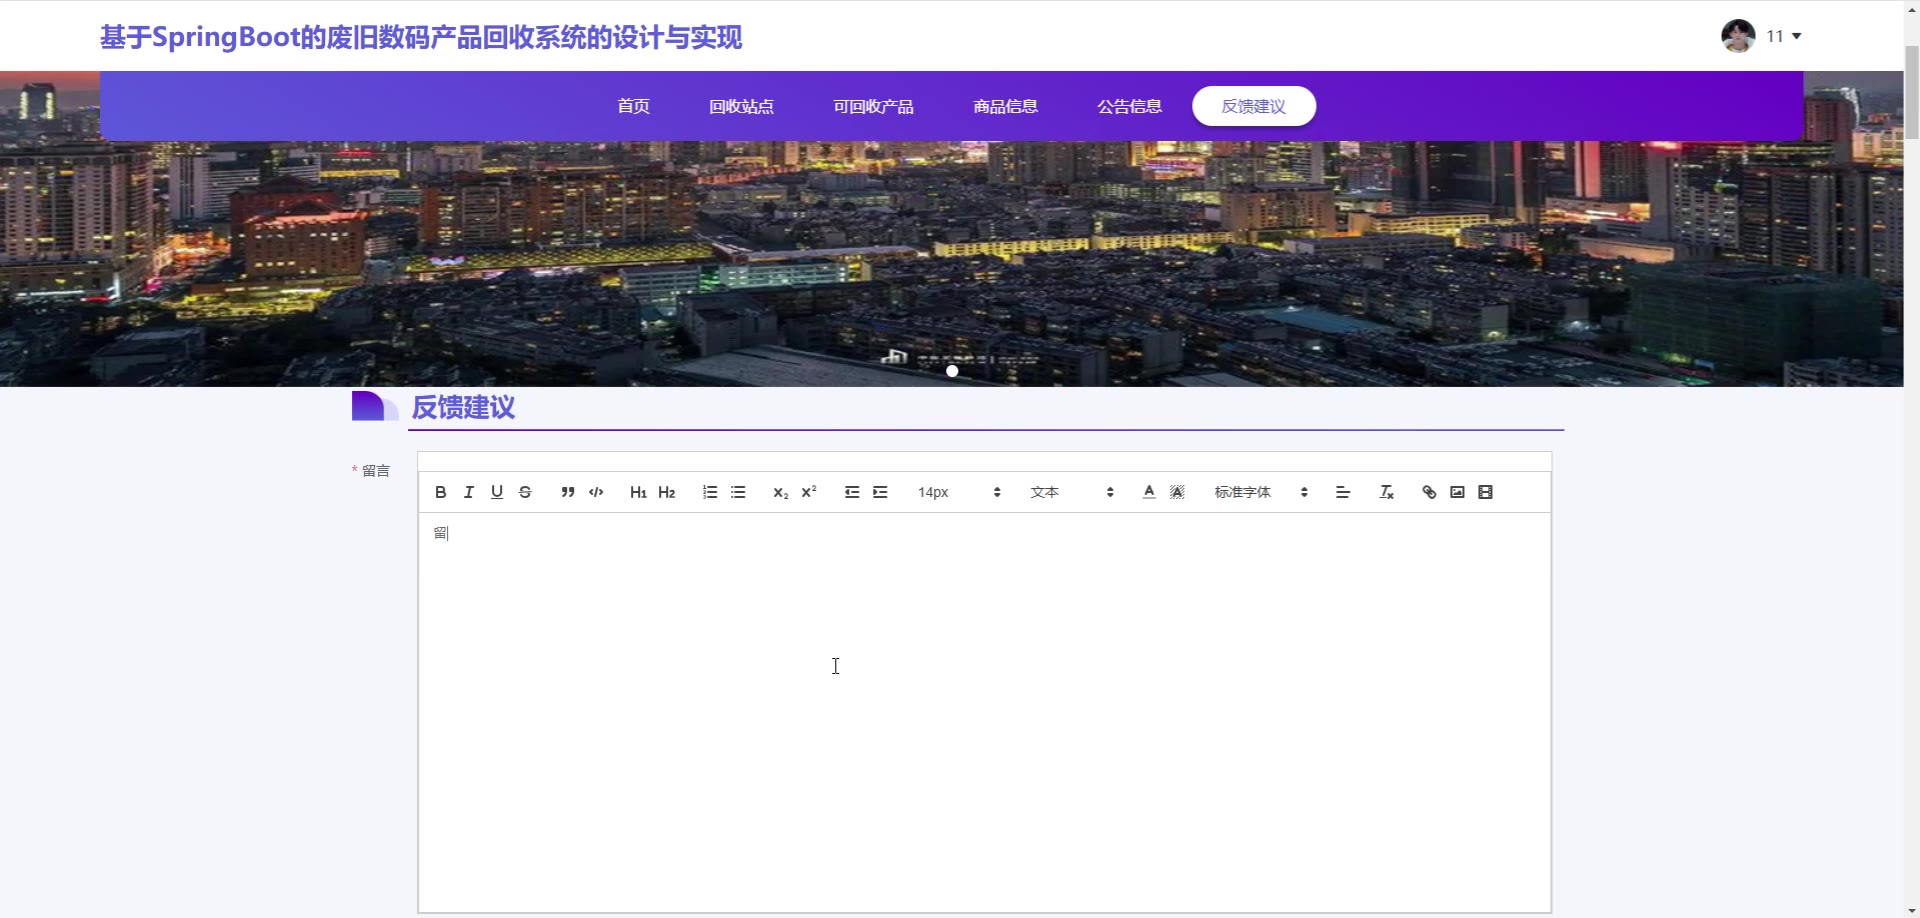Image resolution: width=1920 pixels, height=918 pixels.
Task: Insert a blockquote using the quote icon
Action: click(x=567, y=492)
